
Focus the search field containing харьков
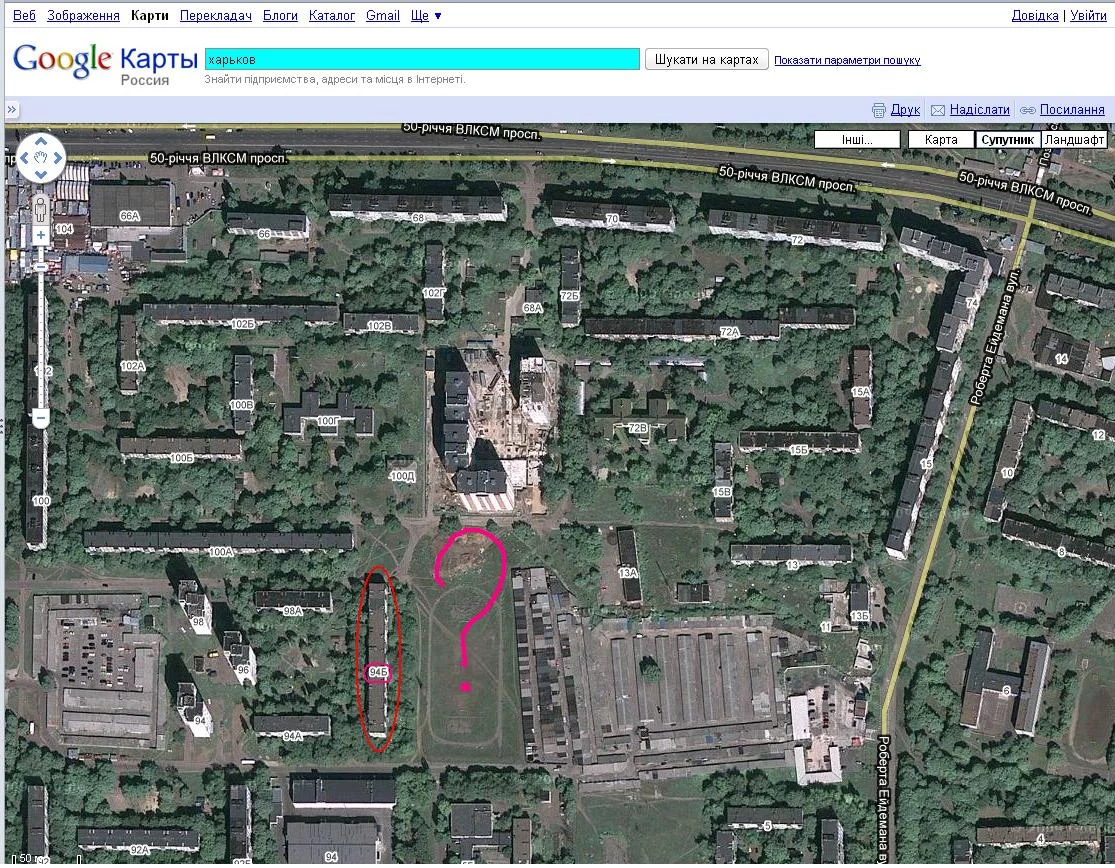coord(422,59)
